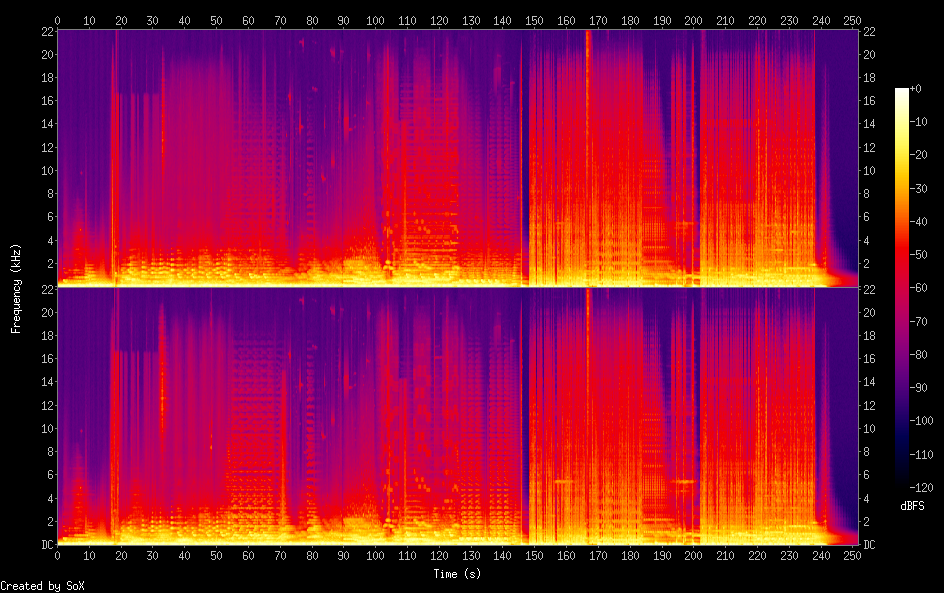This screenshot has height=593, width=944.
Task: Click the '-80' color scale label
Action: (x=919, y=355)
